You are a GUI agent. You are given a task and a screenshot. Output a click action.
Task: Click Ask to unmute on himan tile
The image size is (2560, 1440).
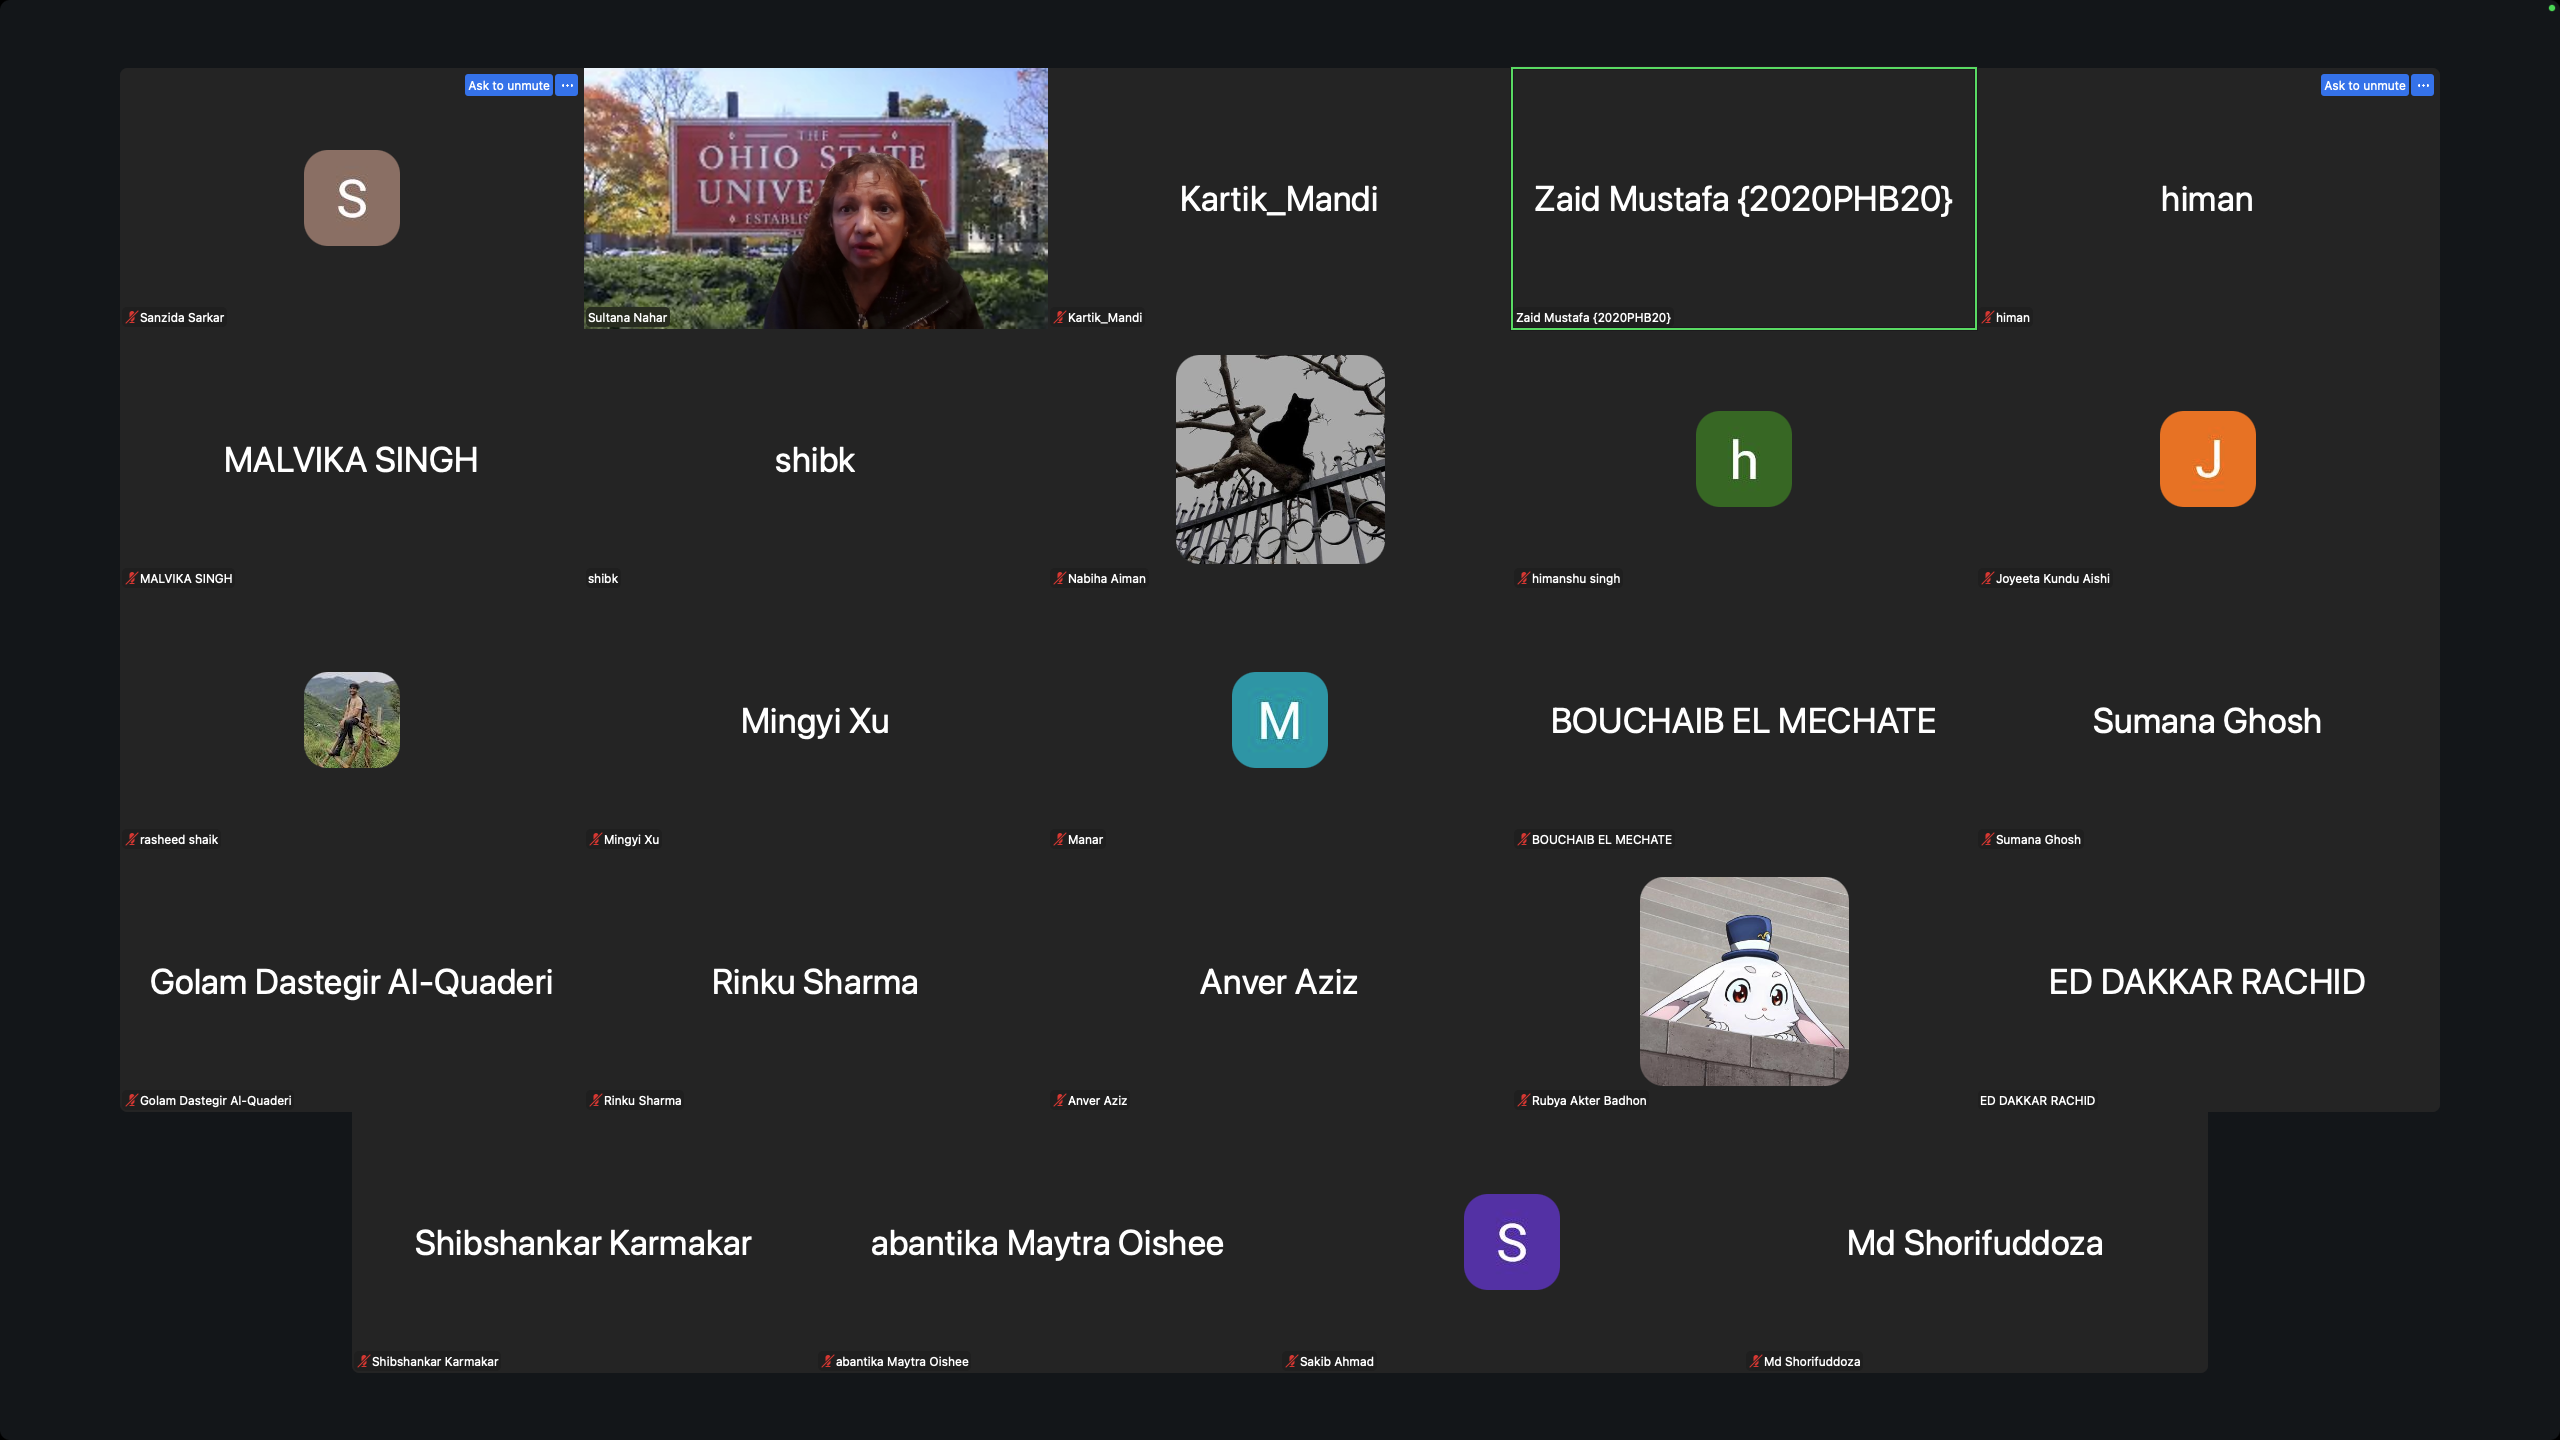coord(2364,85)
